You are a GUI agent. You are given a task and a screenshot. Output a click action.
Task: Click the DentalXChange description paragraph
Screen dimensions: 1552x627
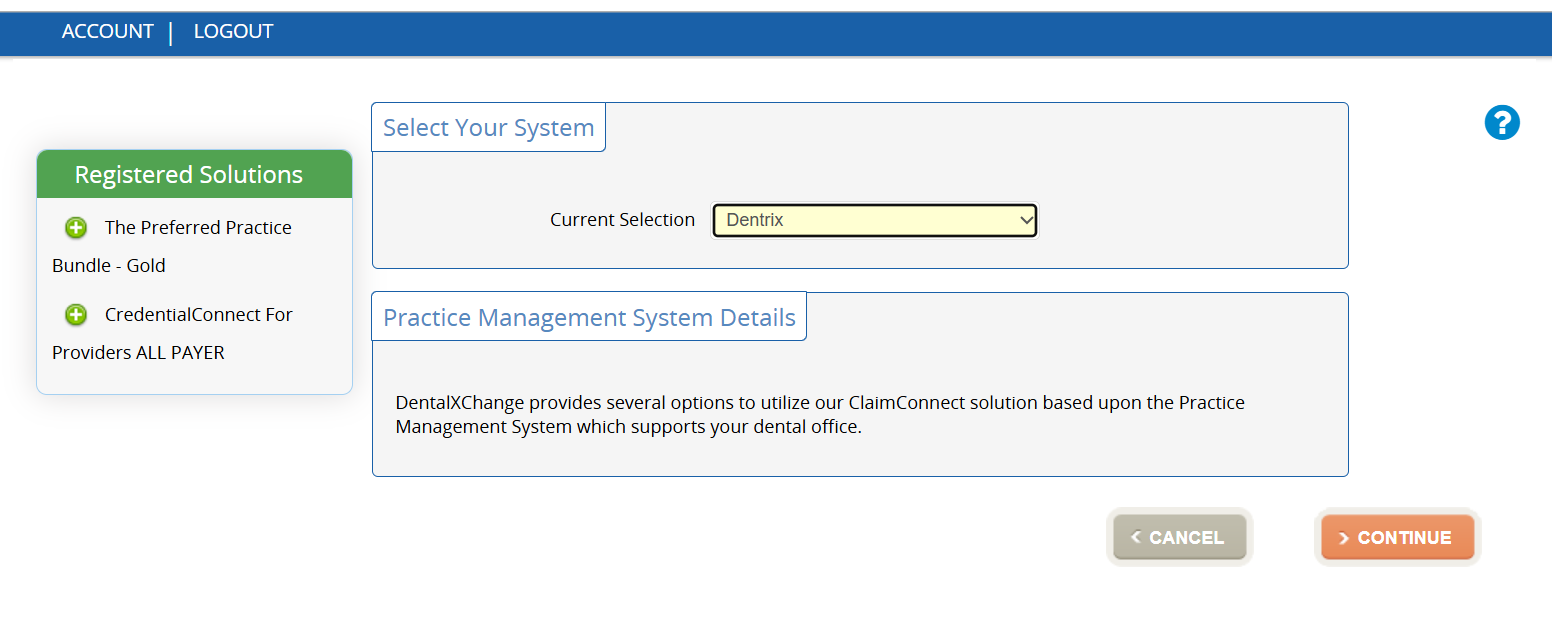click(x=820, y=415)
